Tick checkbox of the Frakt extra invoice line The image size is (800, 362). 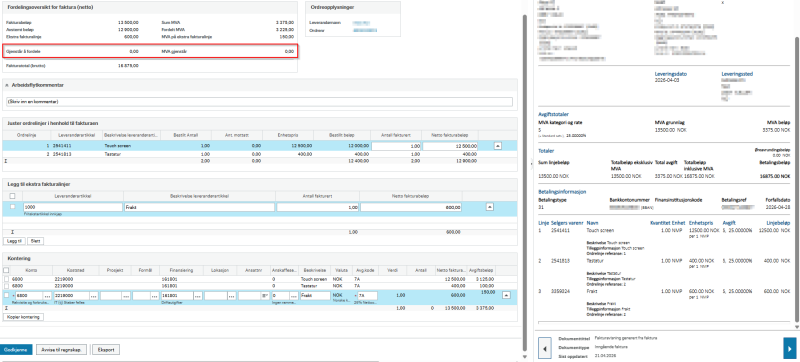12,207
